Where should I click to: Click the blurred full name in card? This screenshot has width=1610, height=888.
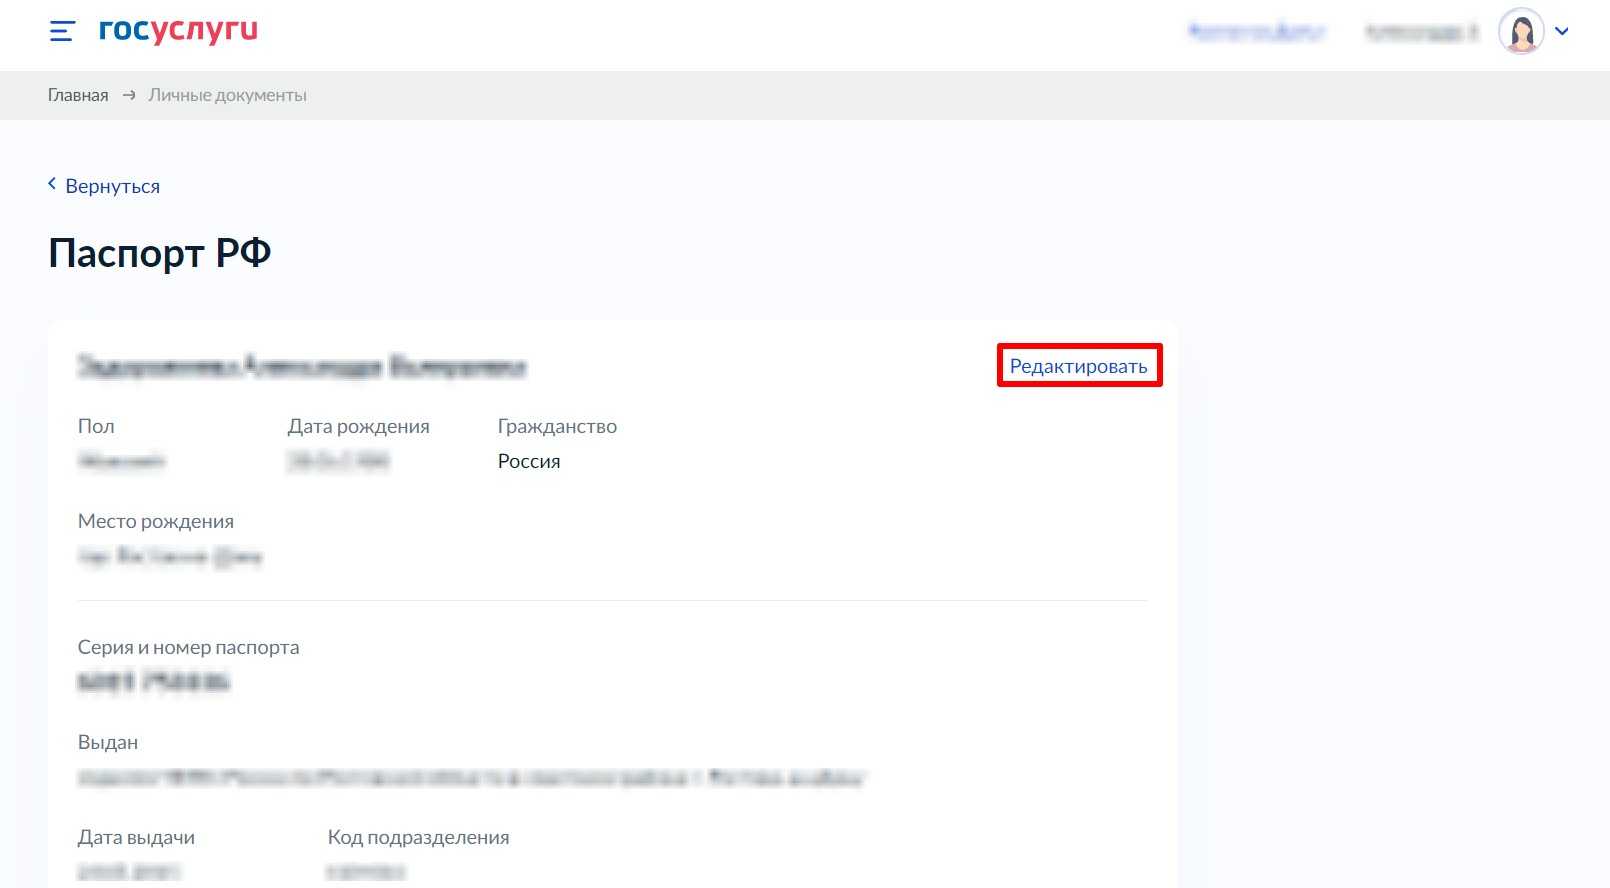pyautogui.click(x=301, y=367)
